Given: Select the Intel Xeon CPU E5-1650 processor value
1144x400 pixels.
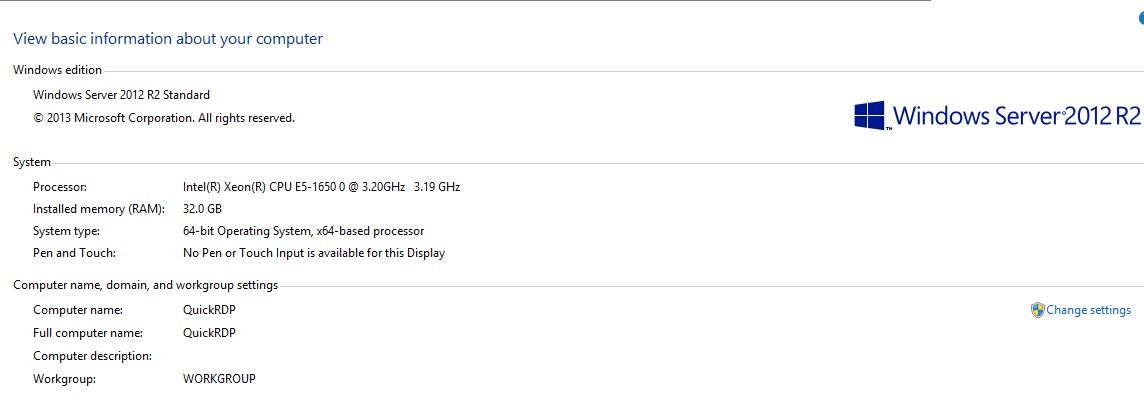Looking at the screenshot, I should pyautogui.click(x=321, y=187).
